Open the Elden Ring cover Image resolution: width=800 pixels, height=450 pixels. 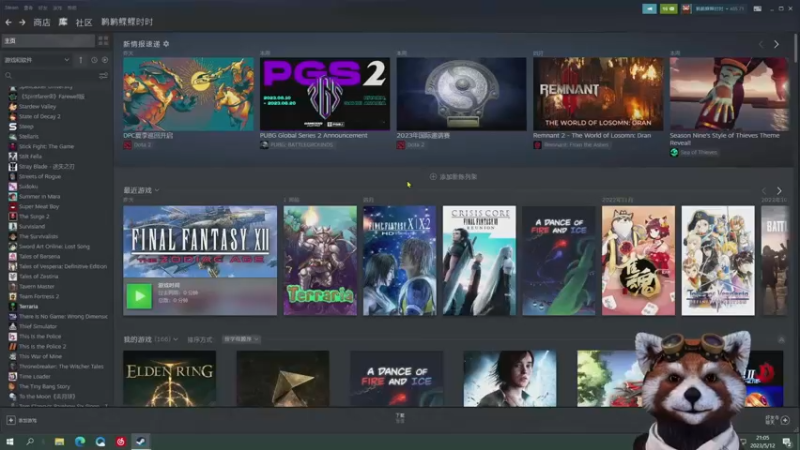(x=169, y=379)
